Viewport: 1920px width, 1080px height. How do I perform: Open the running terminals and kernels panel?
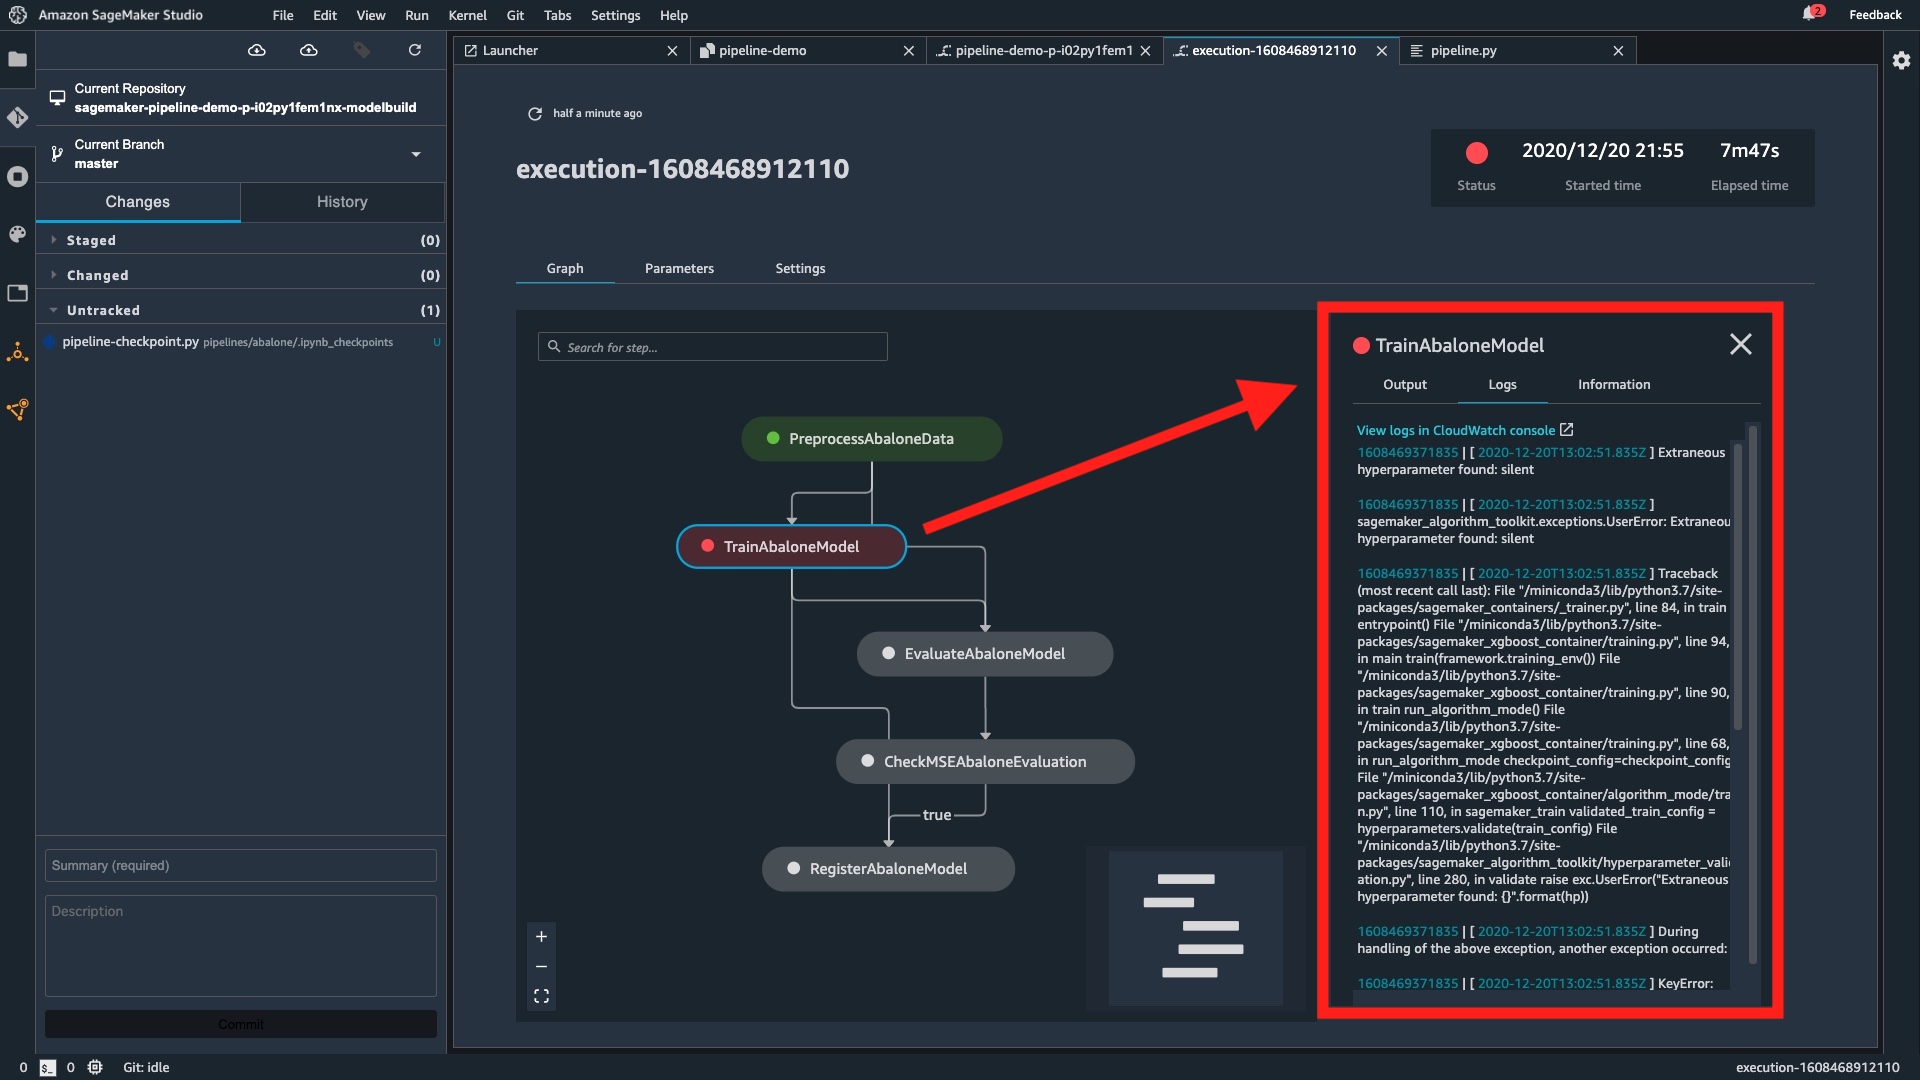(x=17, y=176)
